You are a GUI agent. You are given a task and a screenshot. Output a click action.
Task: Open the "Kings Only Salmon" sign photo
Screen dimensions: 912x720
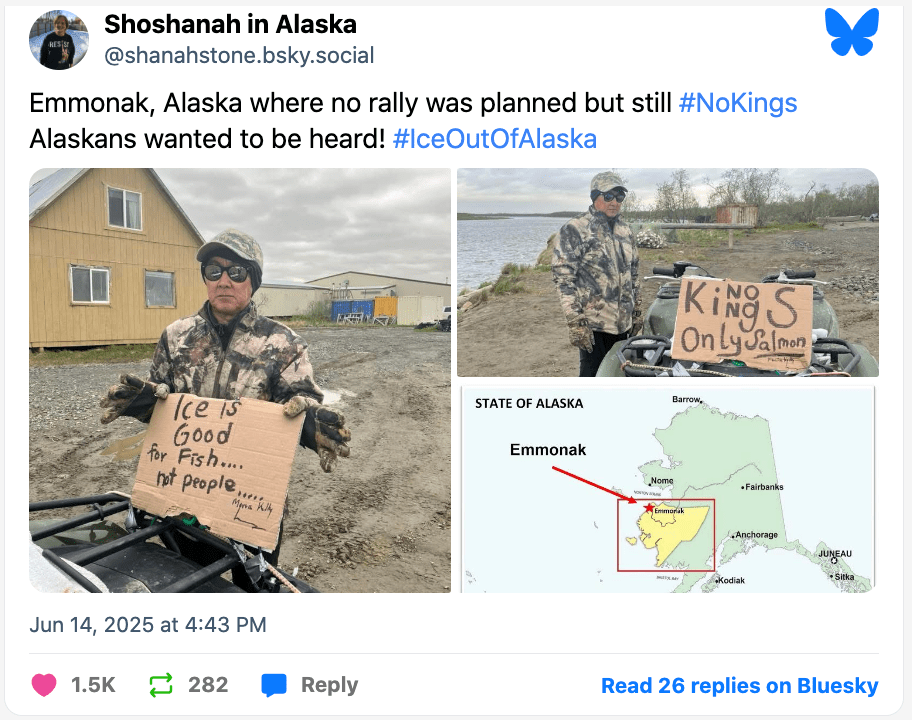pos(667,272)
